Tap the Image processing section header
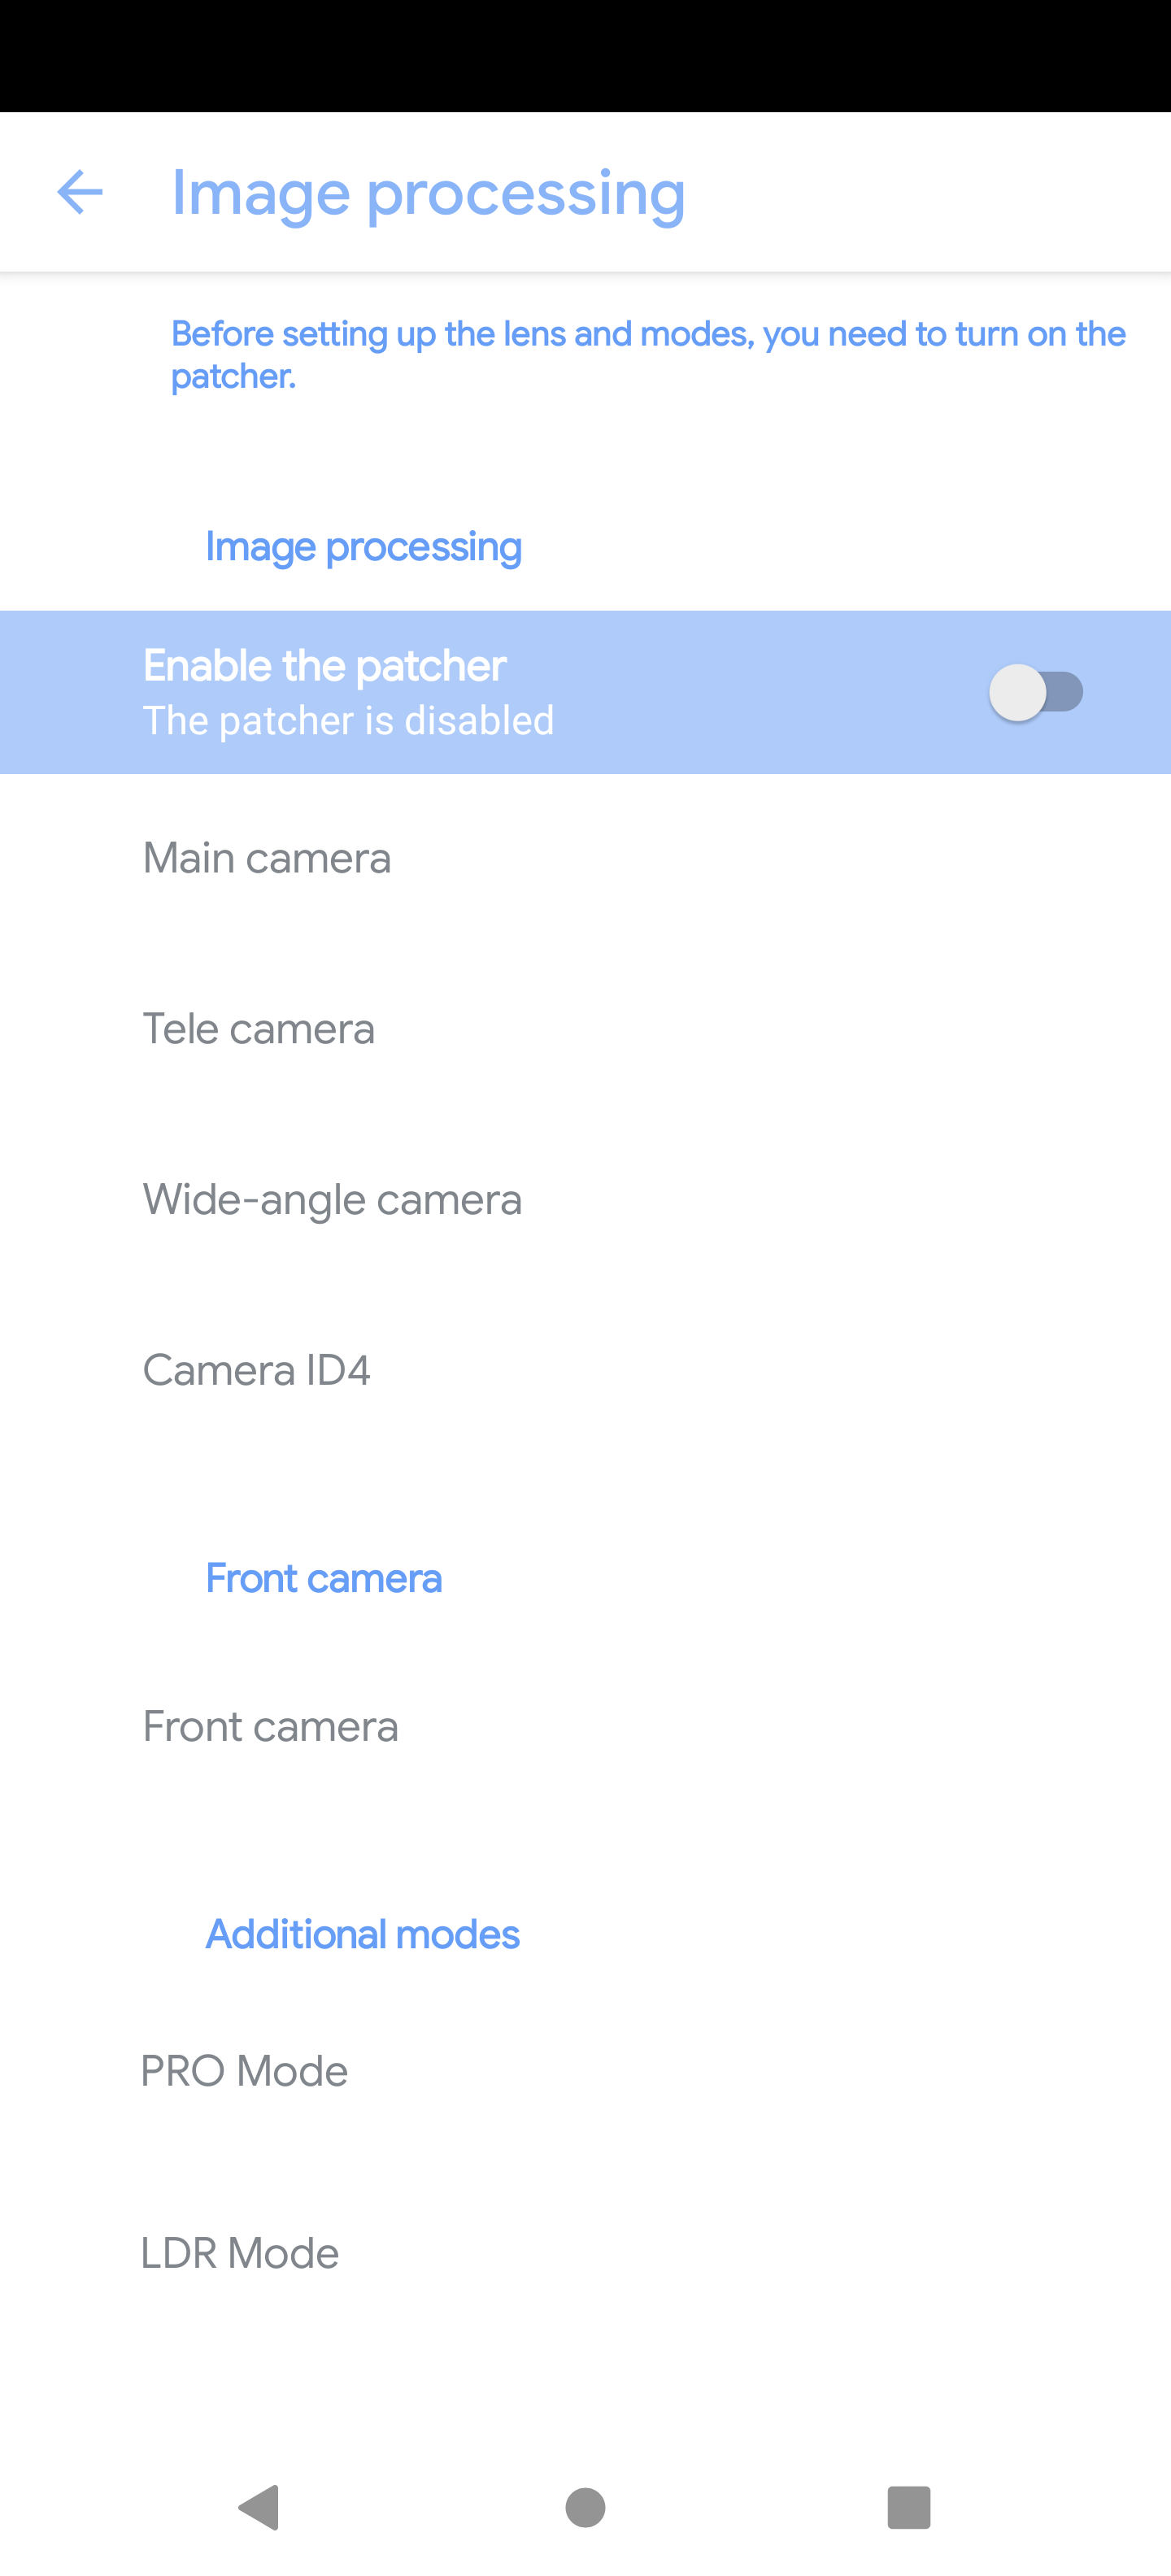The image size is (1171, 2576). point(364,548)
